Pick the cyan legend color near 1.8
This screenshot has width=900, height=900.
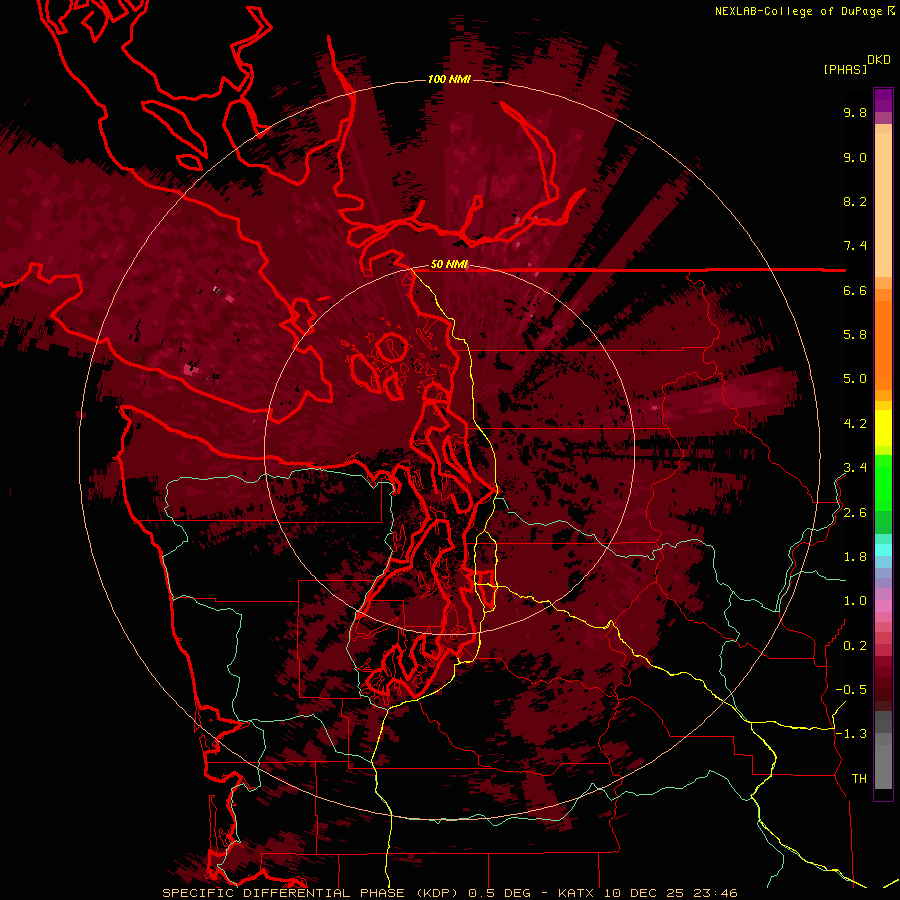(883, 550)
